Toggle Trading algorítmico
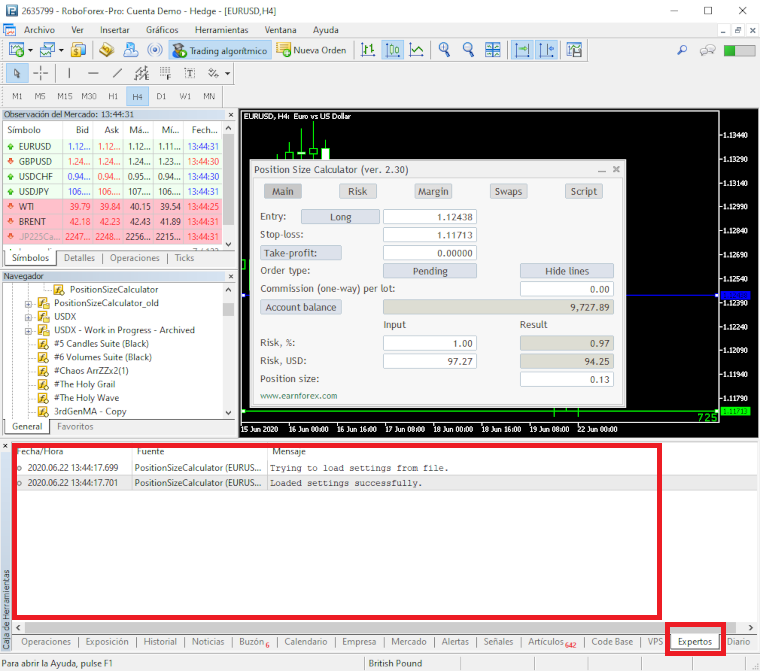This screenshot has width=760, height=671. [x=220, y=50]
